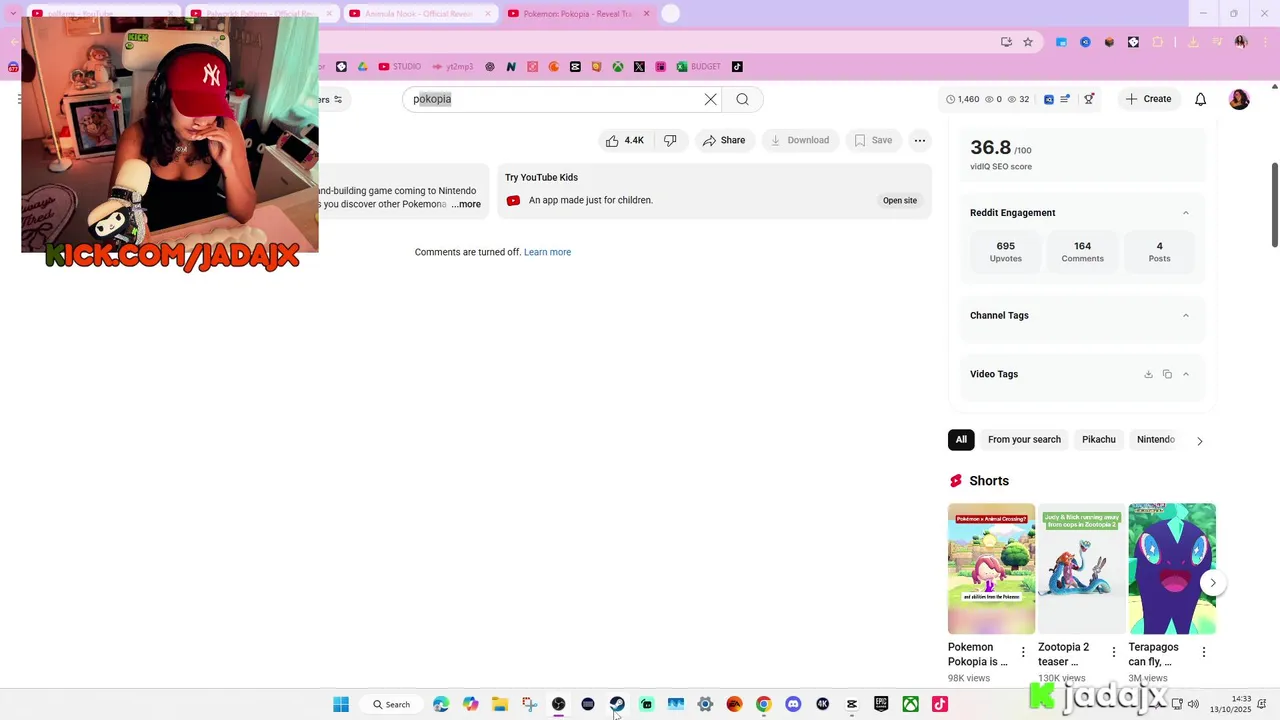The height and width of the screenshot is (720, 1280).
Task: Click 695 Upvotes Reddit stat
Action: pyautogui.click(x=1005, y=251)
